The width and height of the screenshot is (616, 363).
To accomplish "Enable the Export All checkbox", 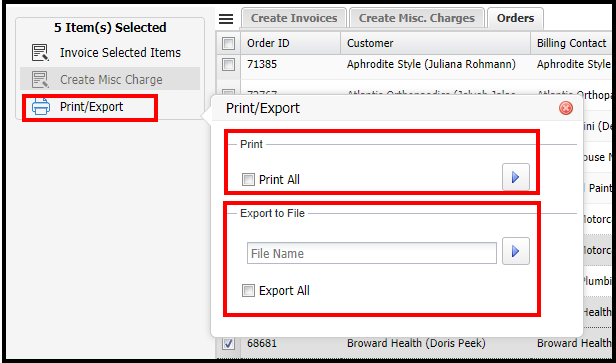I will click(248, 291).
